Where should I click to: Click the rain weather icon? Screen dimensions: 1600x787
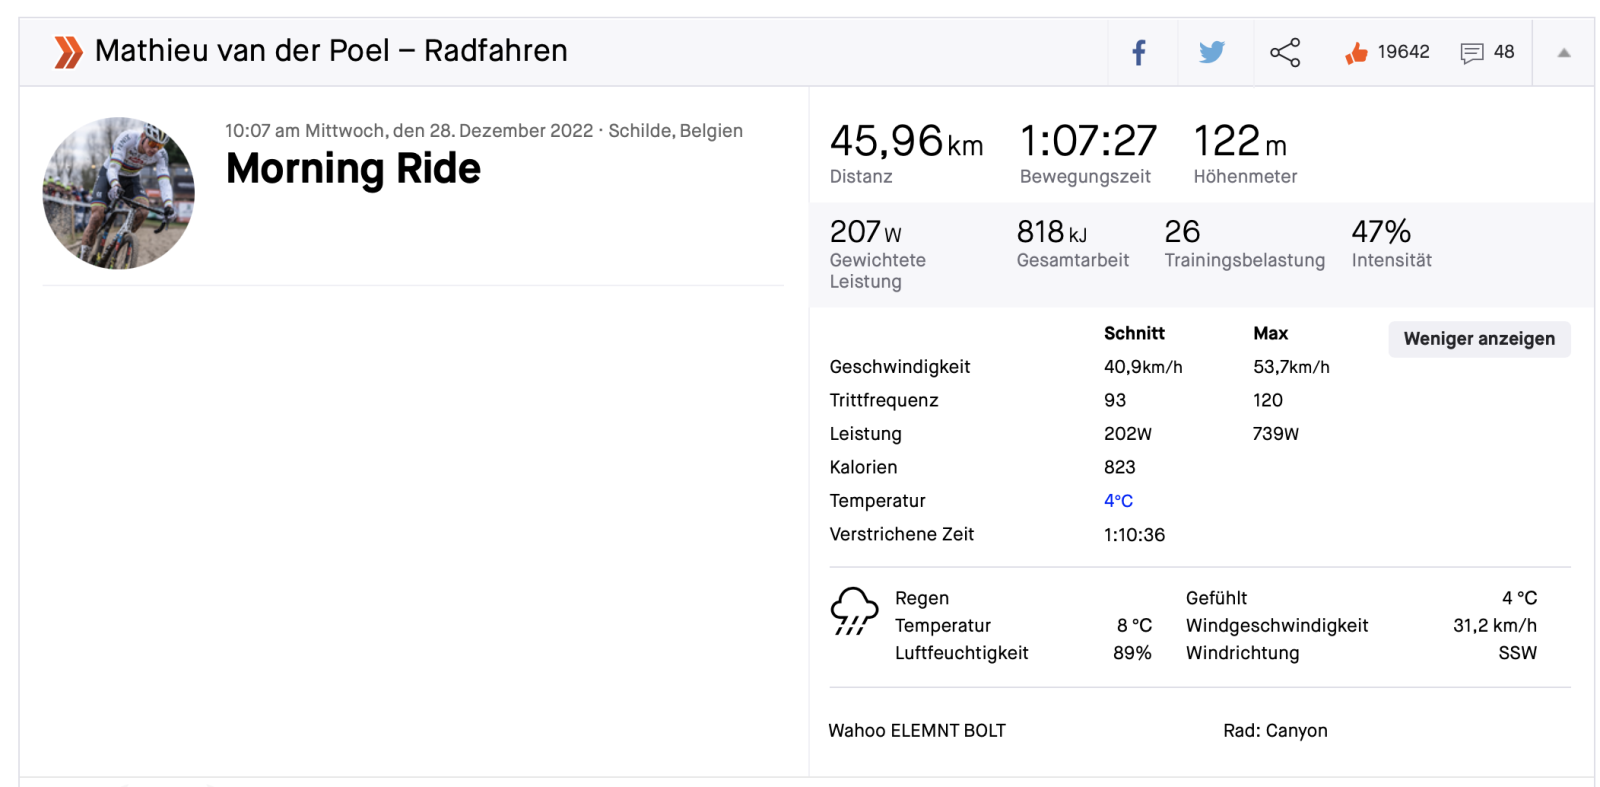(x=853, y=611)
